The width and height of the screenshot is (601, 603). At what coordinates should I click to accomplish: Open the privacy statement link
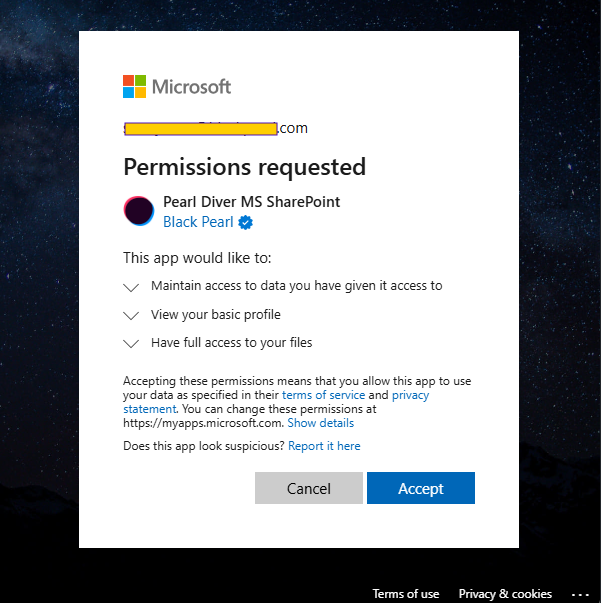pyautogui.click(x=410, y=395)
